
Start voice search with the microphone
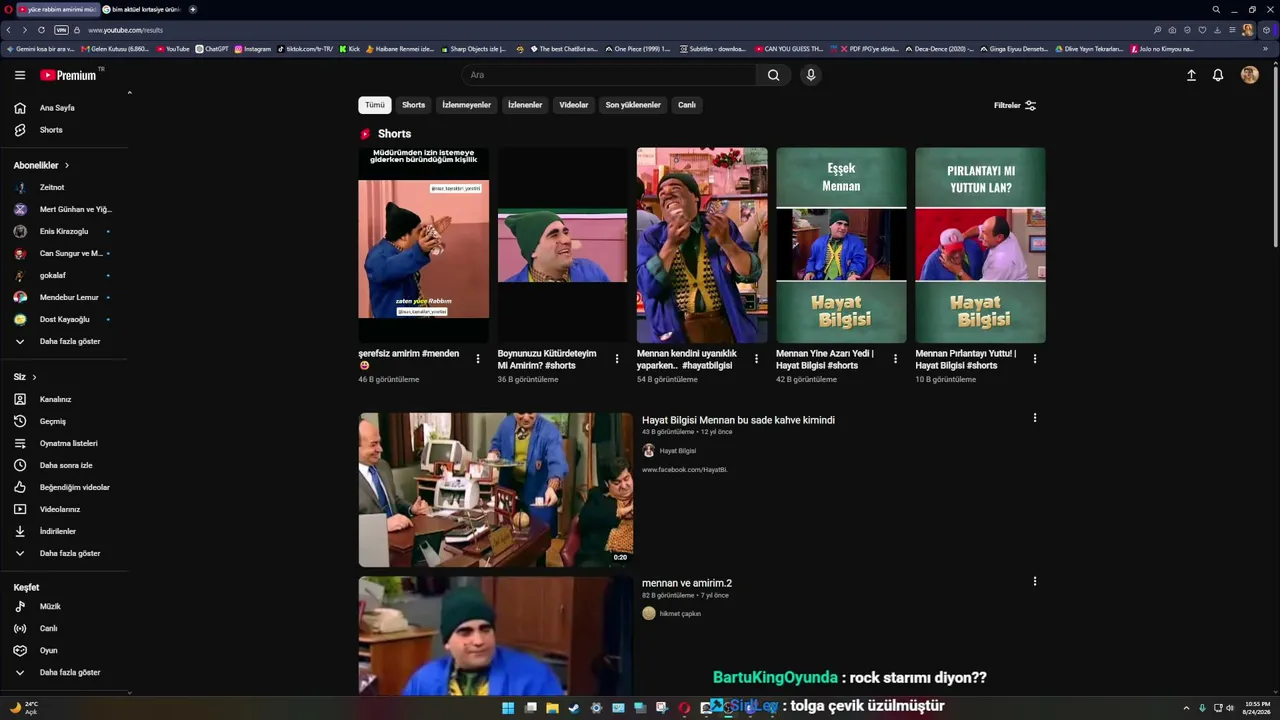point(811,75)
